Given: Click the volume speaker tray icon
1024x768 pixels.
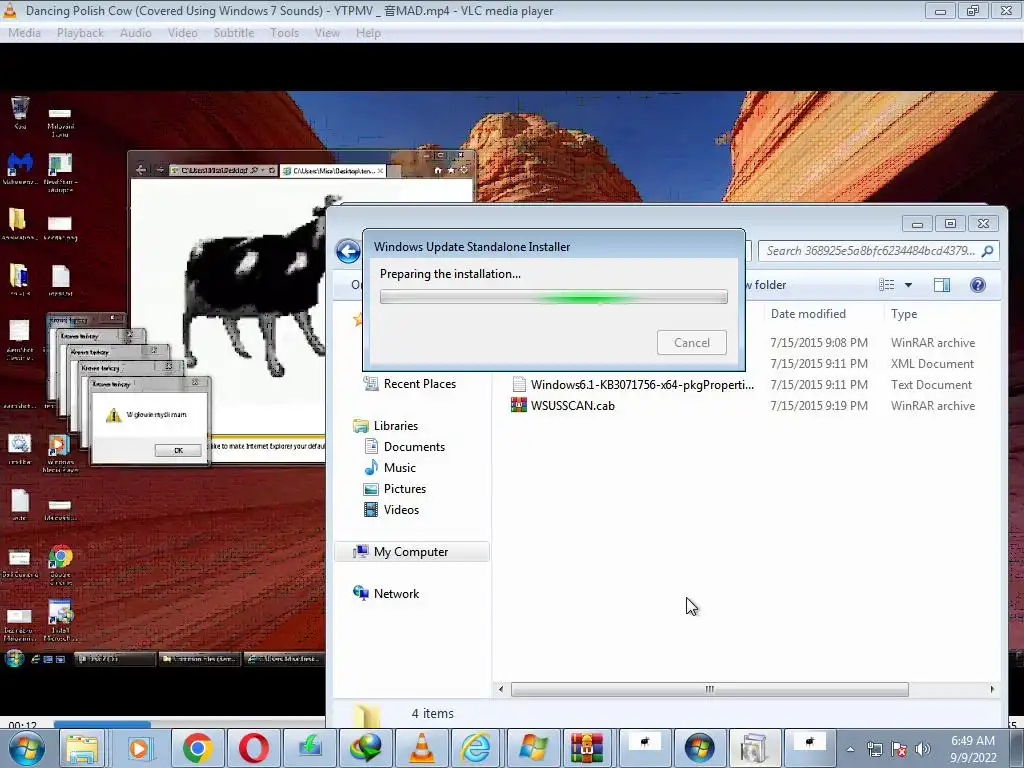Looking at the screenshot, I should click(923, 749).
